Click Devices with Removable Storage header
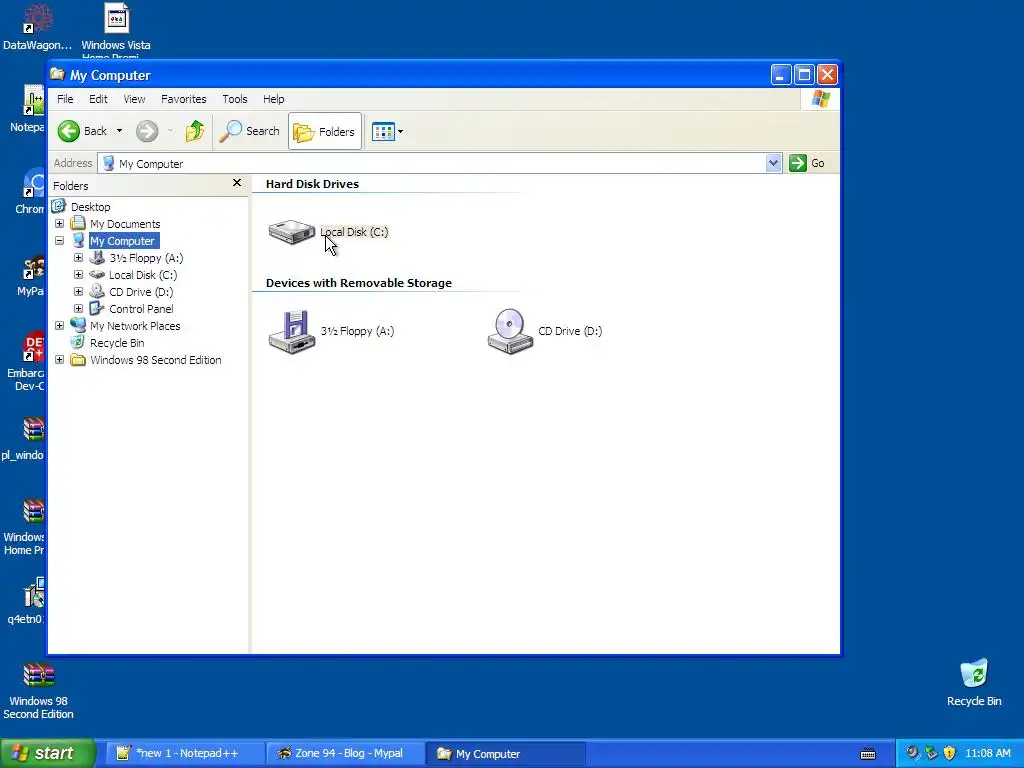The image size is (1024, 768). click(x=359, y=283)
